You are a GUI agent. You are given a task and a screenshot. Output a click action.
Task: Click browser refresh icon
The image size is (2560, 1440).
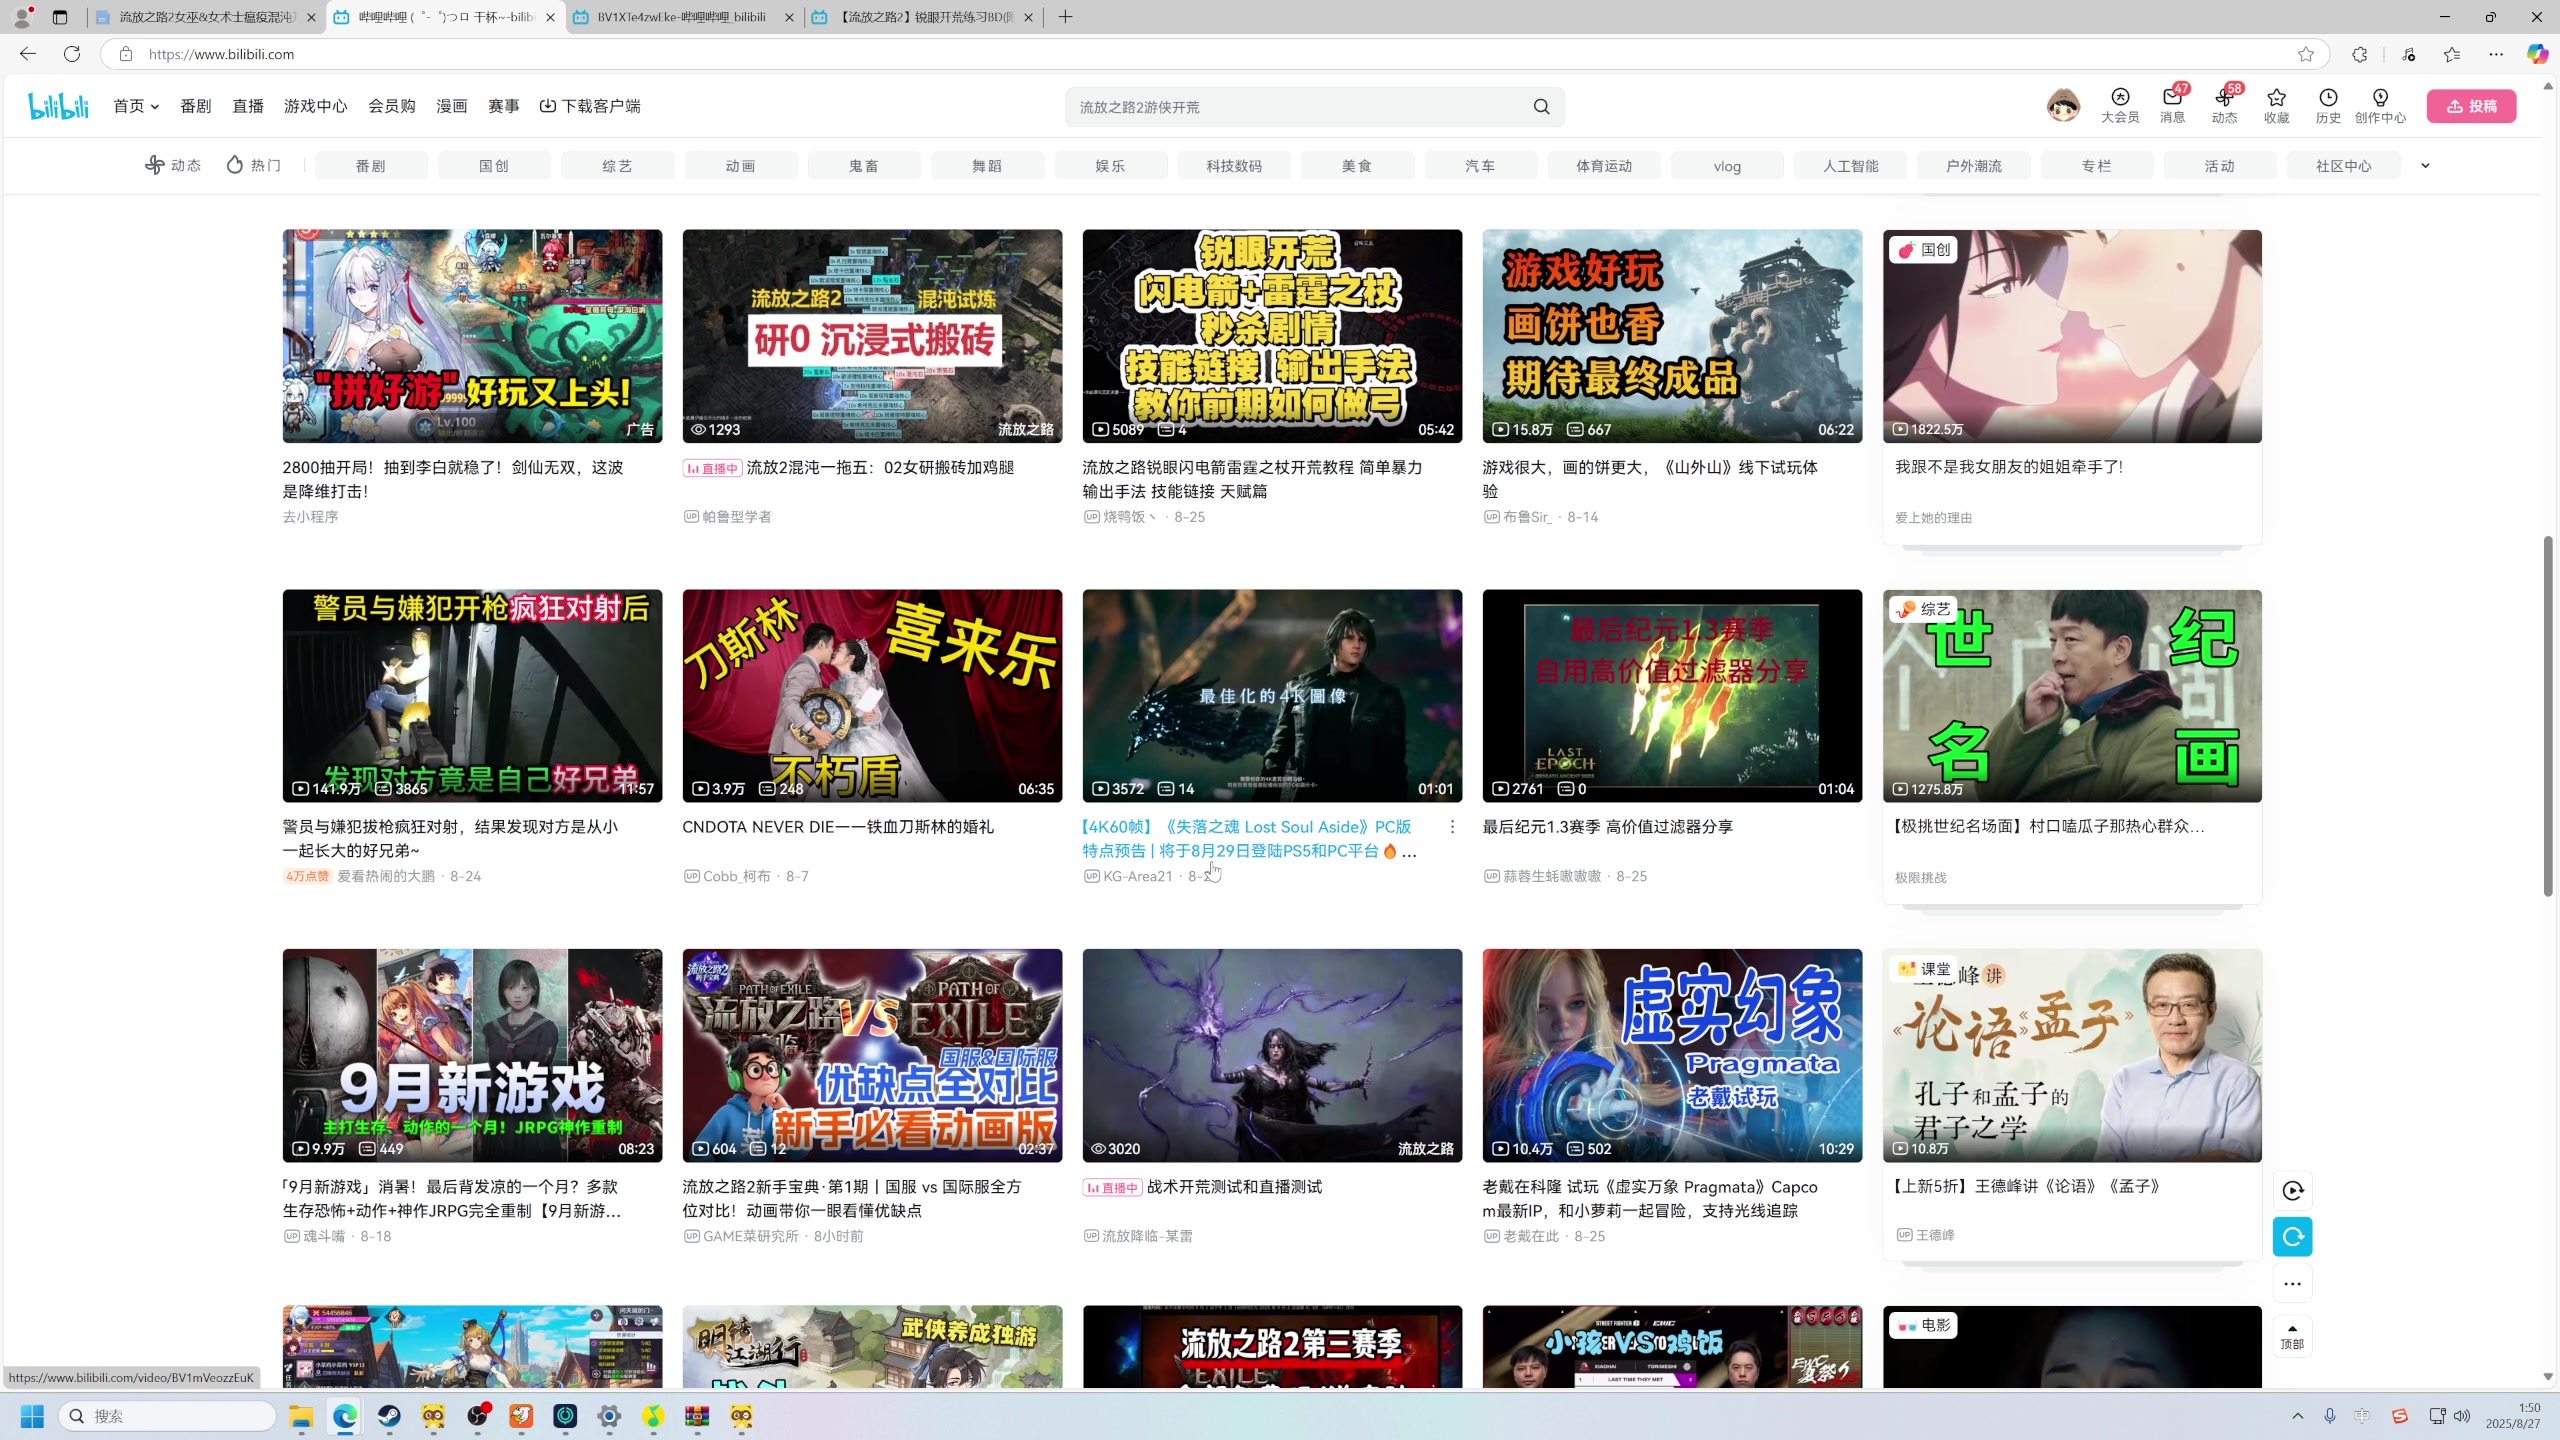pos(72,54)
